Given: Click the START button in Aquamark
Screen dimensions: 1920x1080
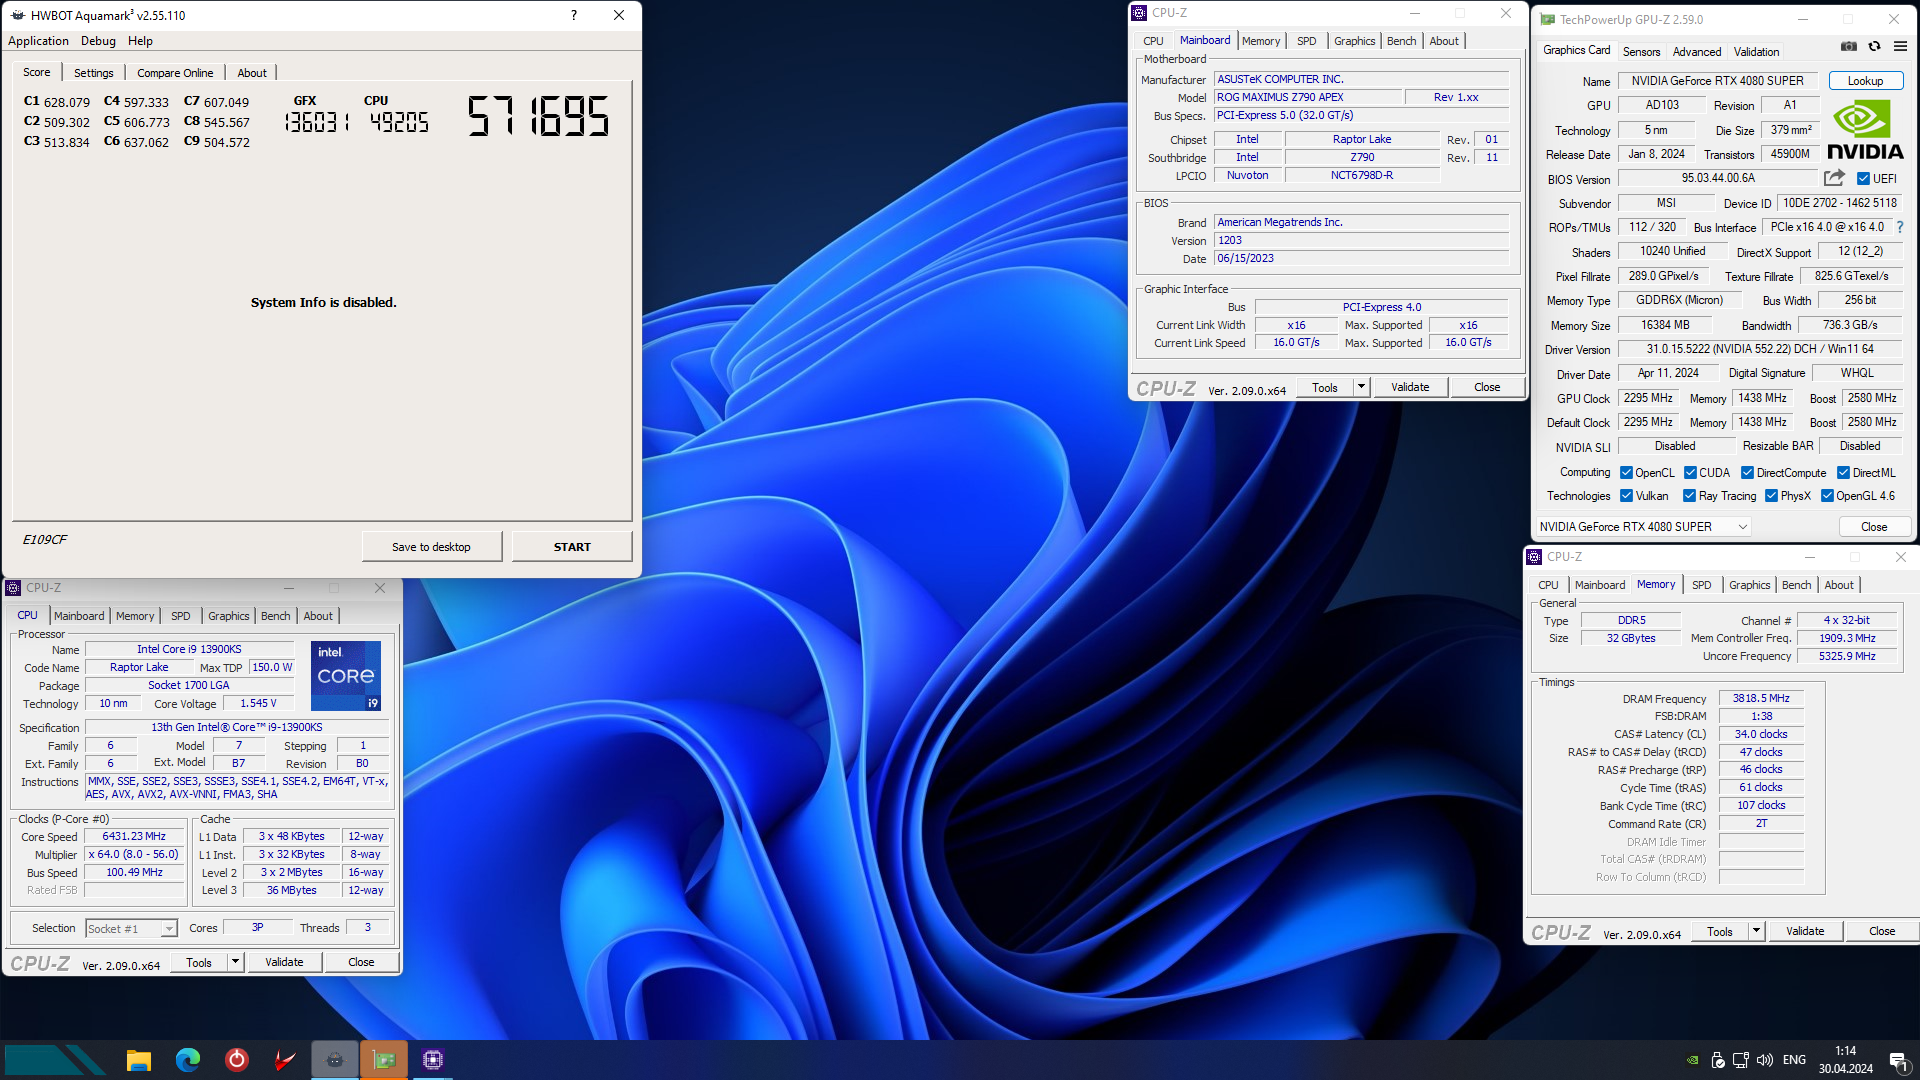Looking at the screenshot, I should [x=572, y=547].
